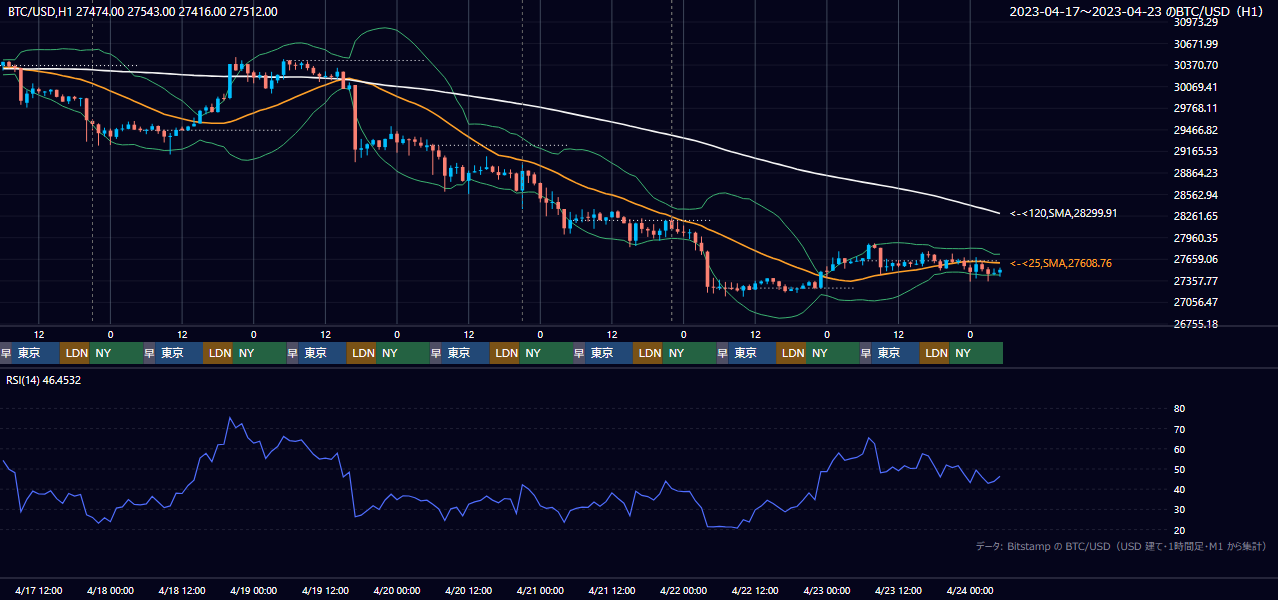Select the 4/22 12:00 date label
This screenshot has width=1278, height=600.
(755, 590)
